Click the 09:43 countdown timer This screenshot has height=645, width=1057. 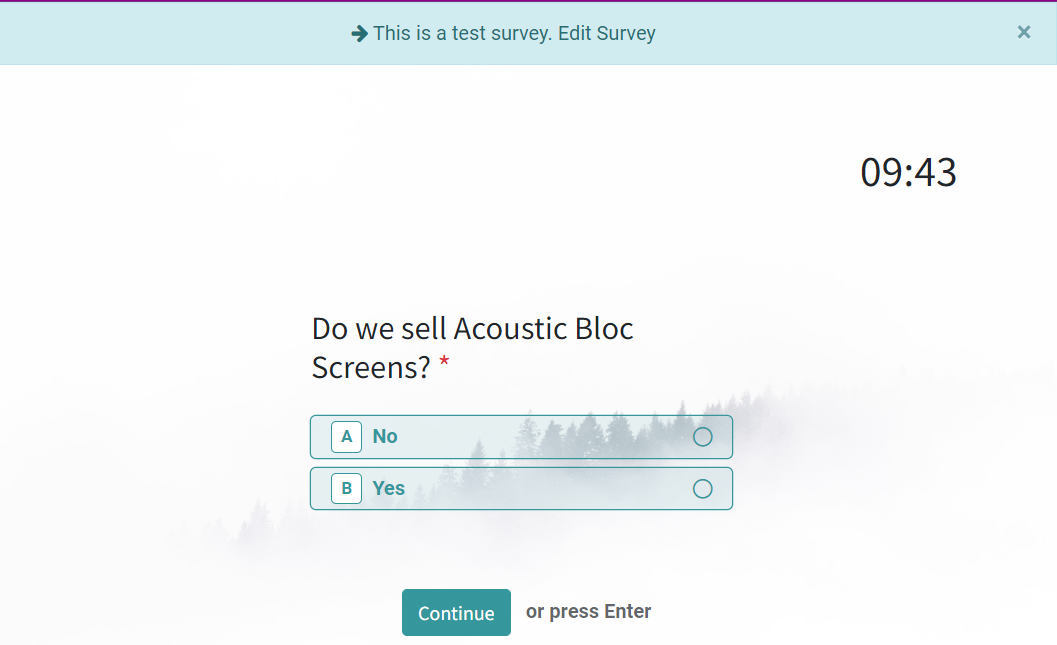point(908,172)
